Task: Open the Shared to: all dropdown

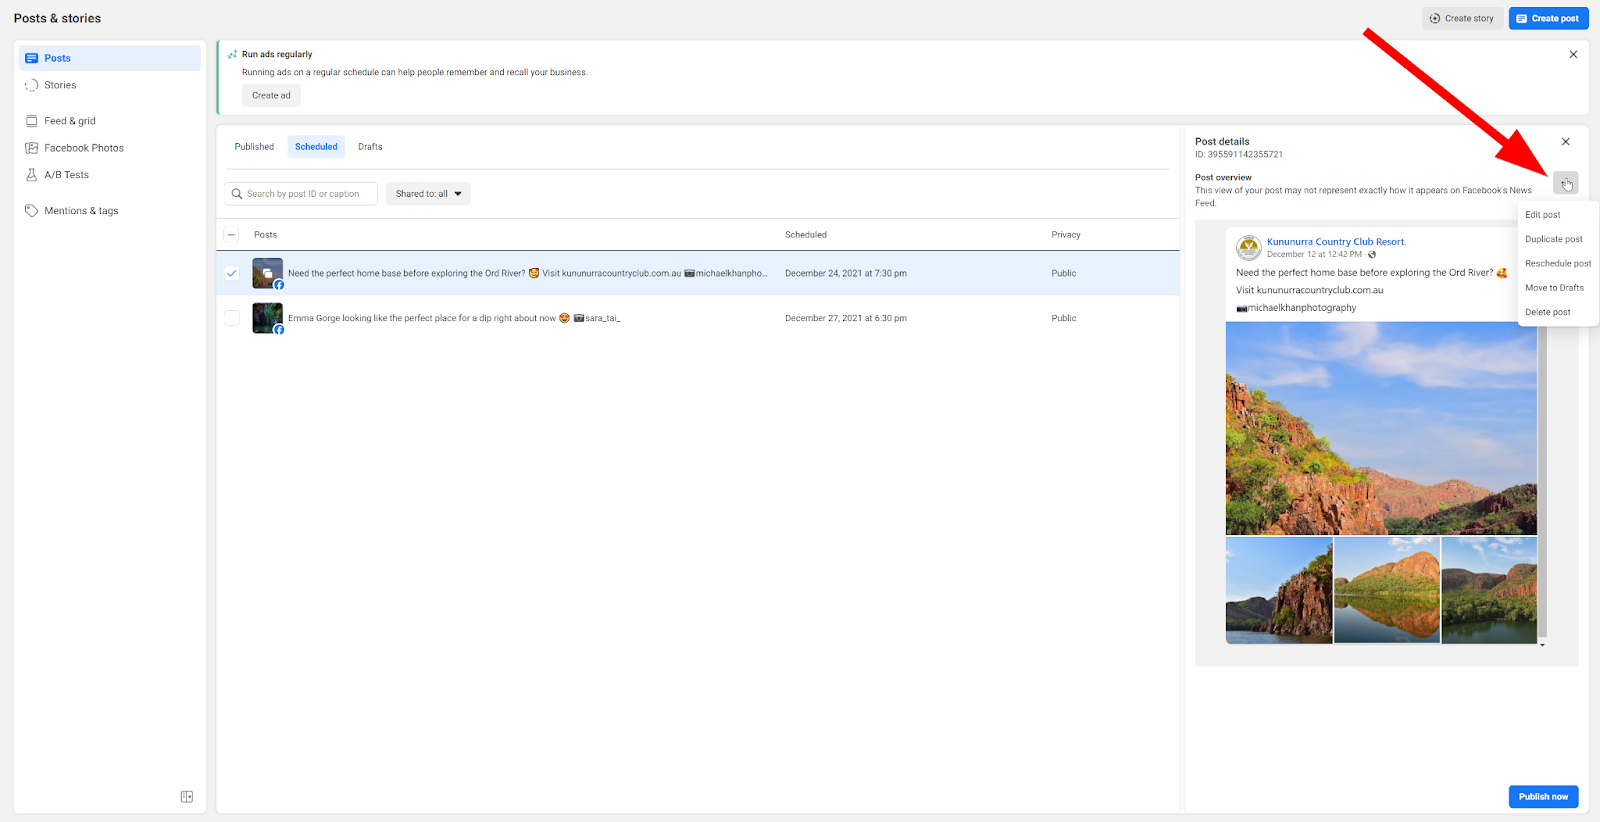Action: (428, 194)
